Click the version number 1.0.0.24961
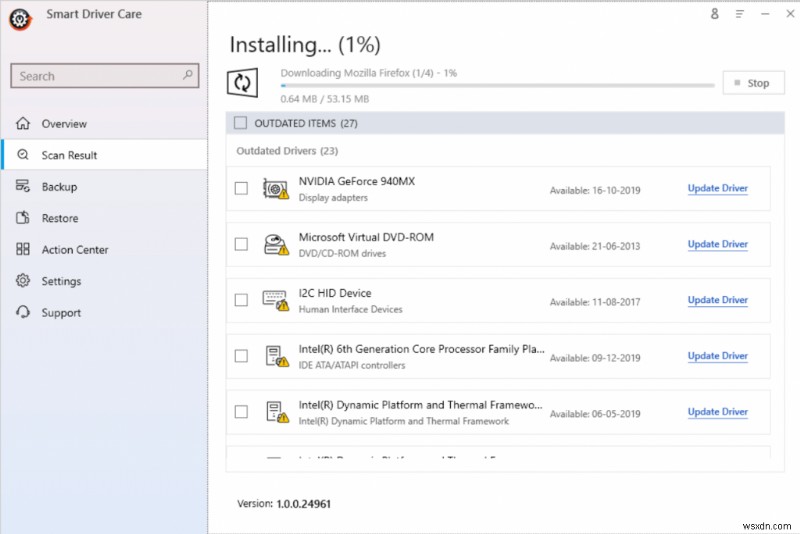 point(304,504)
